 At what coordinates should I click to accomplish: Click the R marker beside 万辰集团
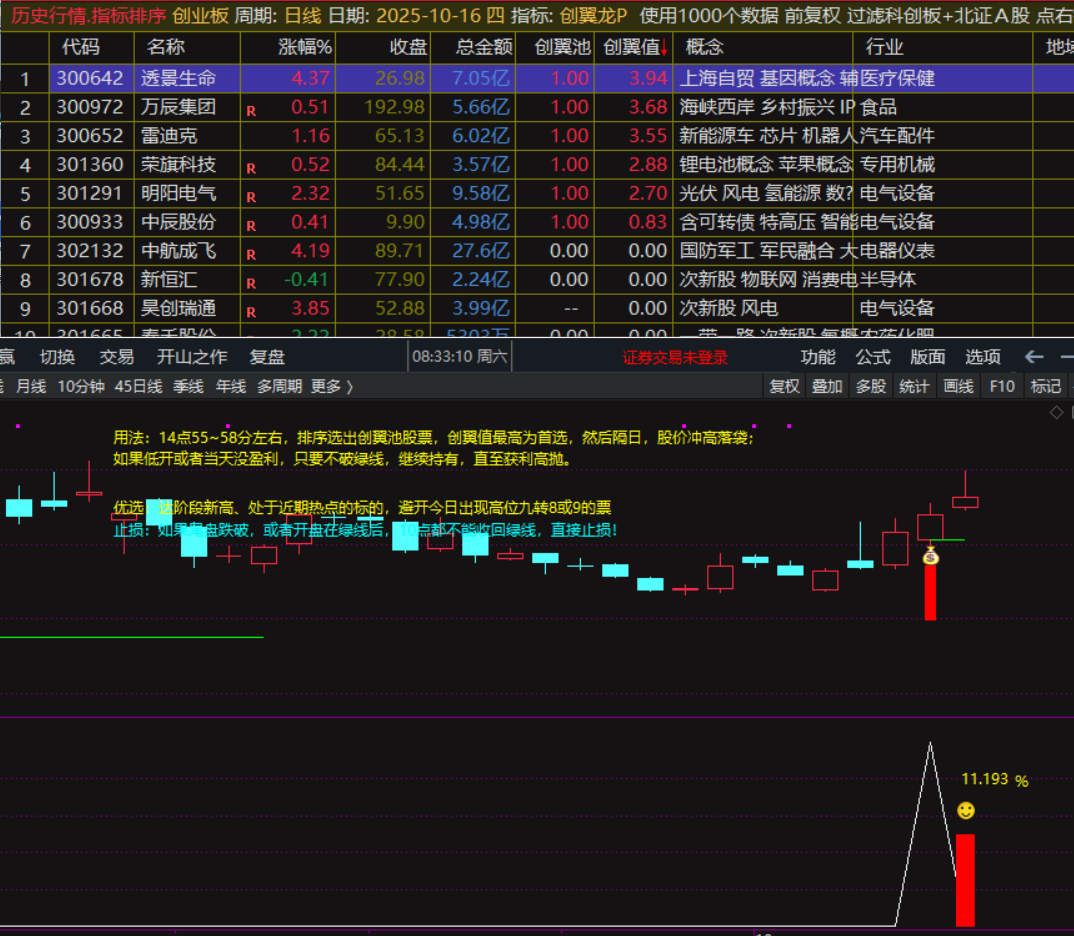pos(251,111)
